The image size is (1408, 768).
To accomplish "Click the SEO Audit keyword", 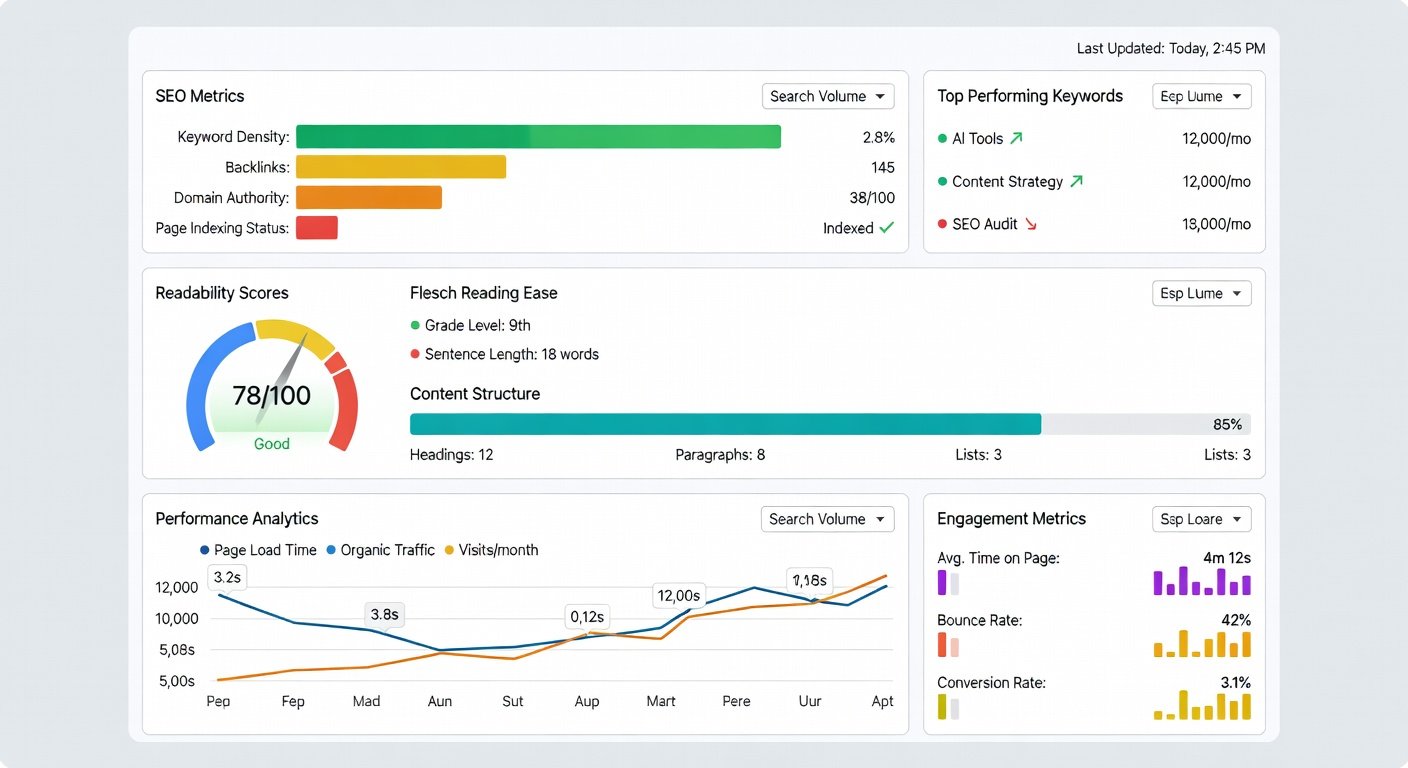I will pyautogui.click(x=985, y=224).
